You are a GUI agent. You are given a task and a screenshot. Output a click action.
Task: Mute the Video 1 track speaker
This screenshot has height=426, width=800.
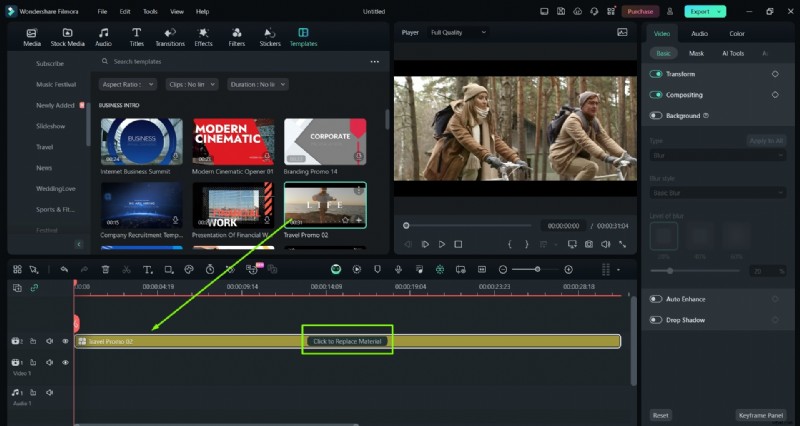[49, 362]
